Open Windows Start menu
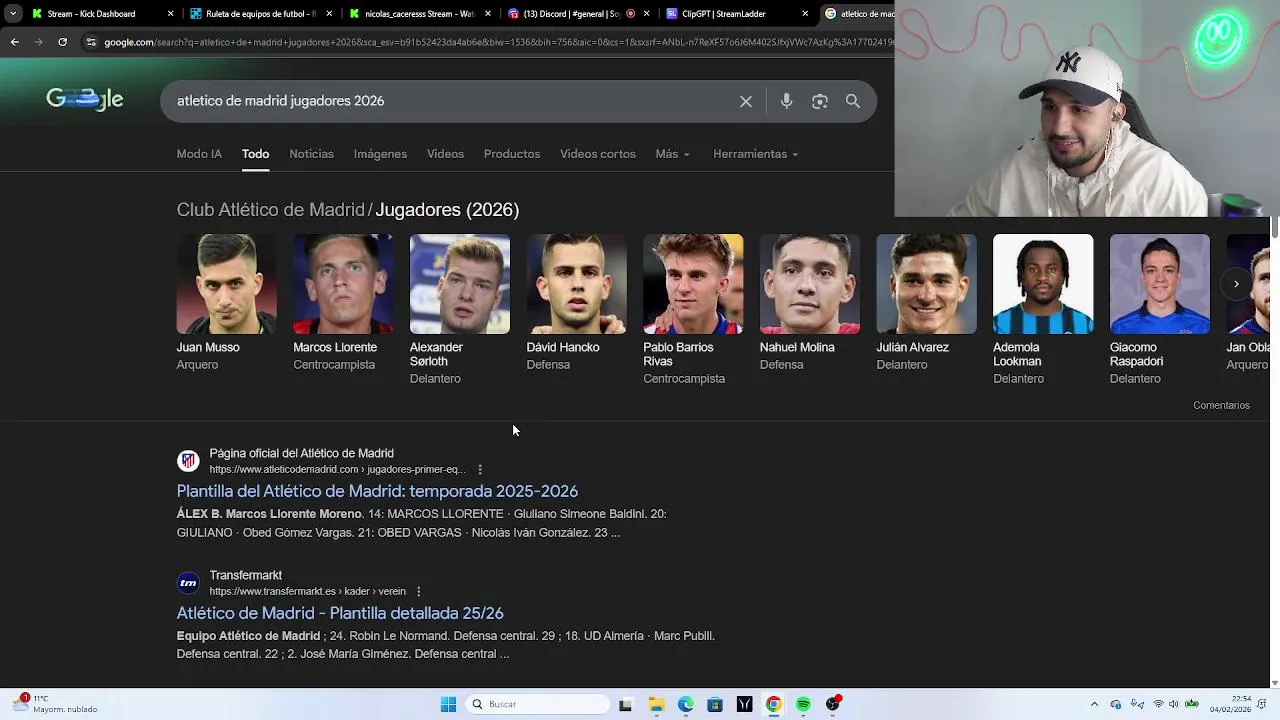This screenshot has width=1280, height=720. [448, 704]
